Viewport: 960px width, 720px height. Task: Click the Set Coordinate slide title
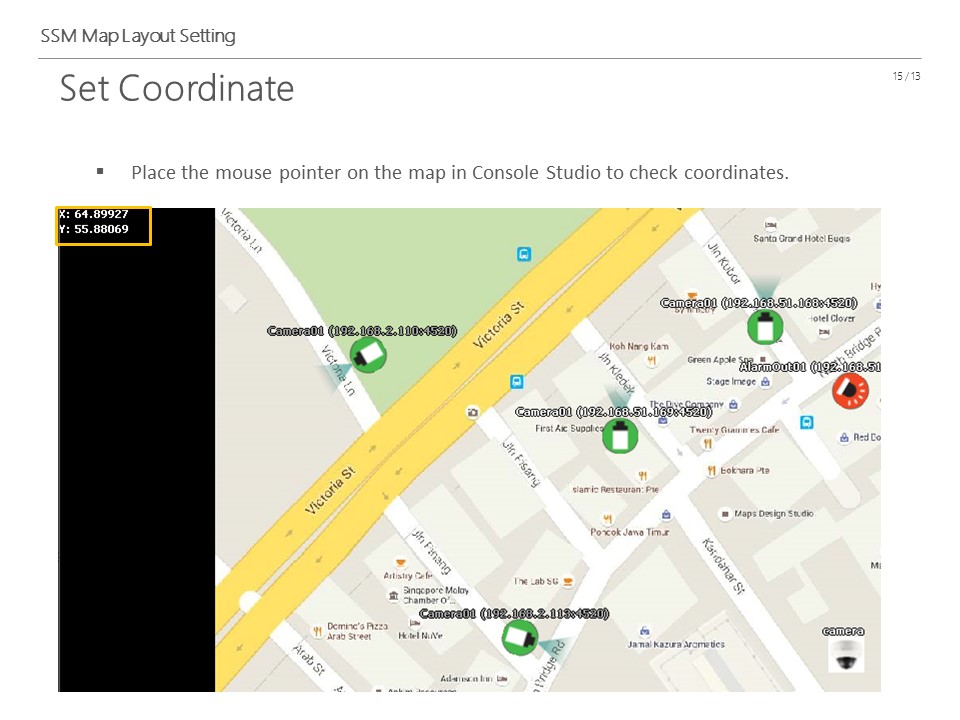tap(177, 88)
